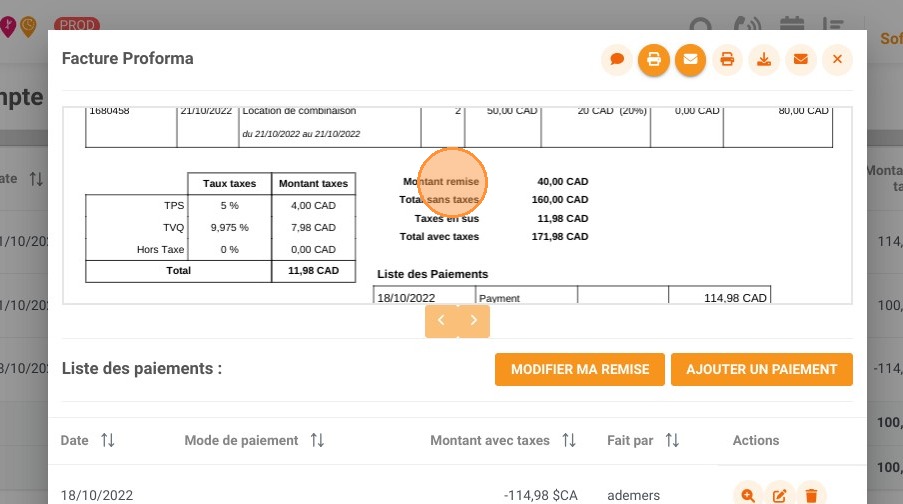Click the Location de combinaison item description

[299, 111]
